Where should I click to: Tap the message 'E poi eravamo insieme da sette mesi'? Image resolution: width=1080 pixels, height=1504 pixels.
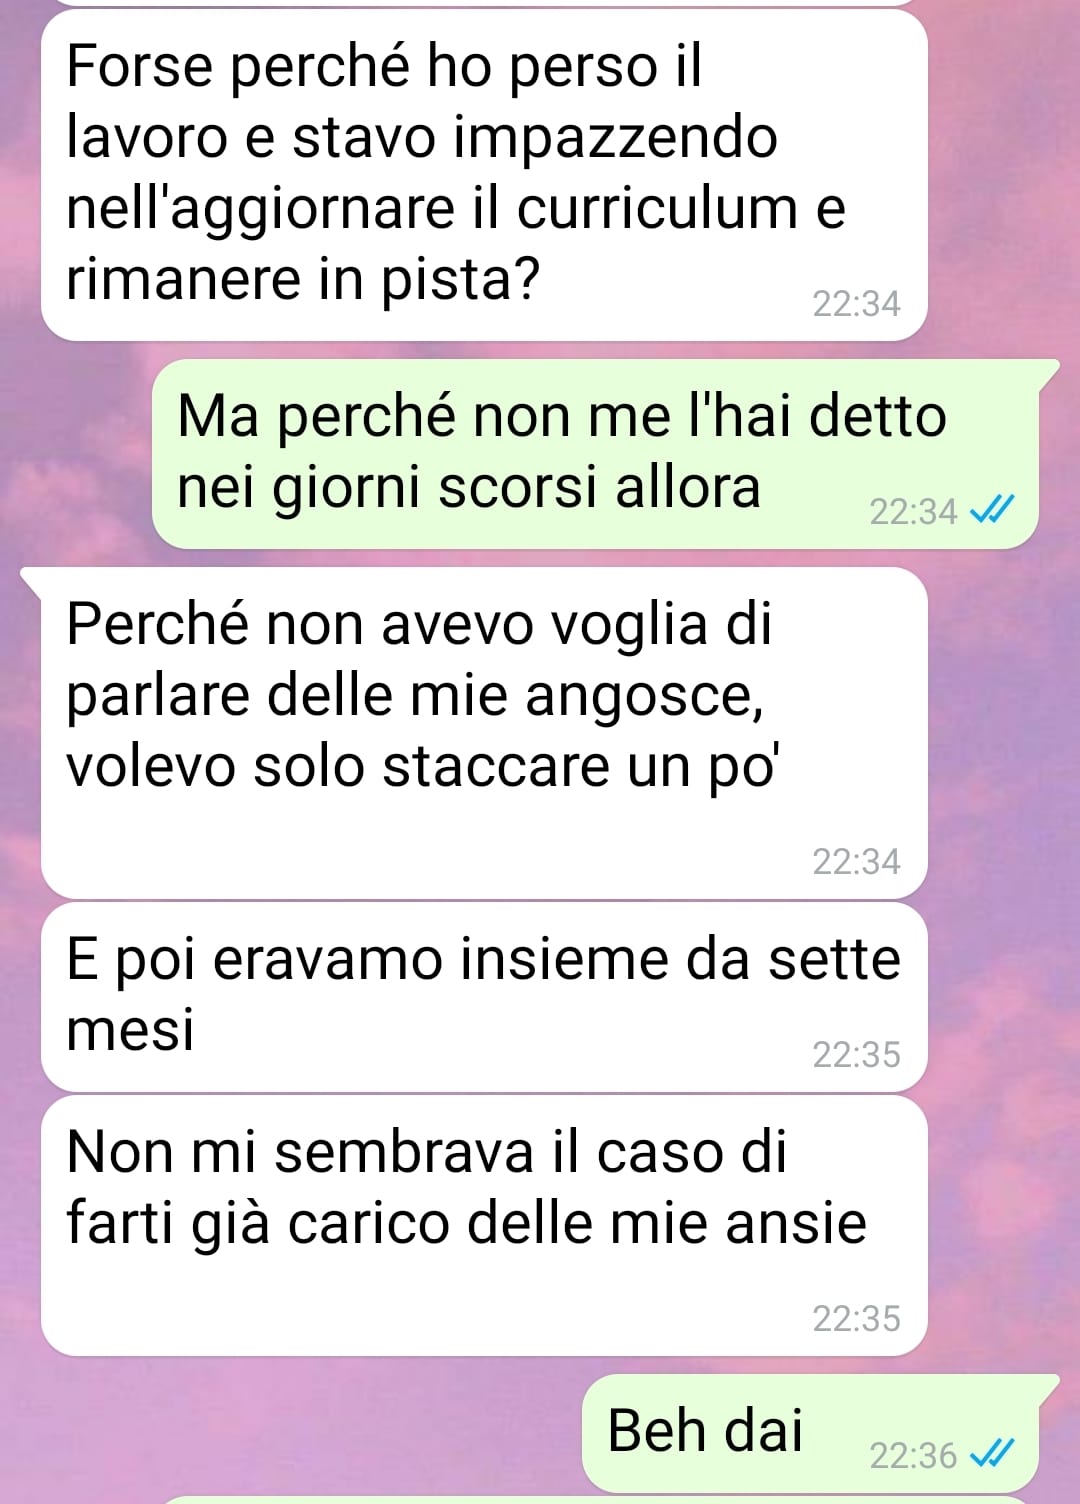point(484,997)
